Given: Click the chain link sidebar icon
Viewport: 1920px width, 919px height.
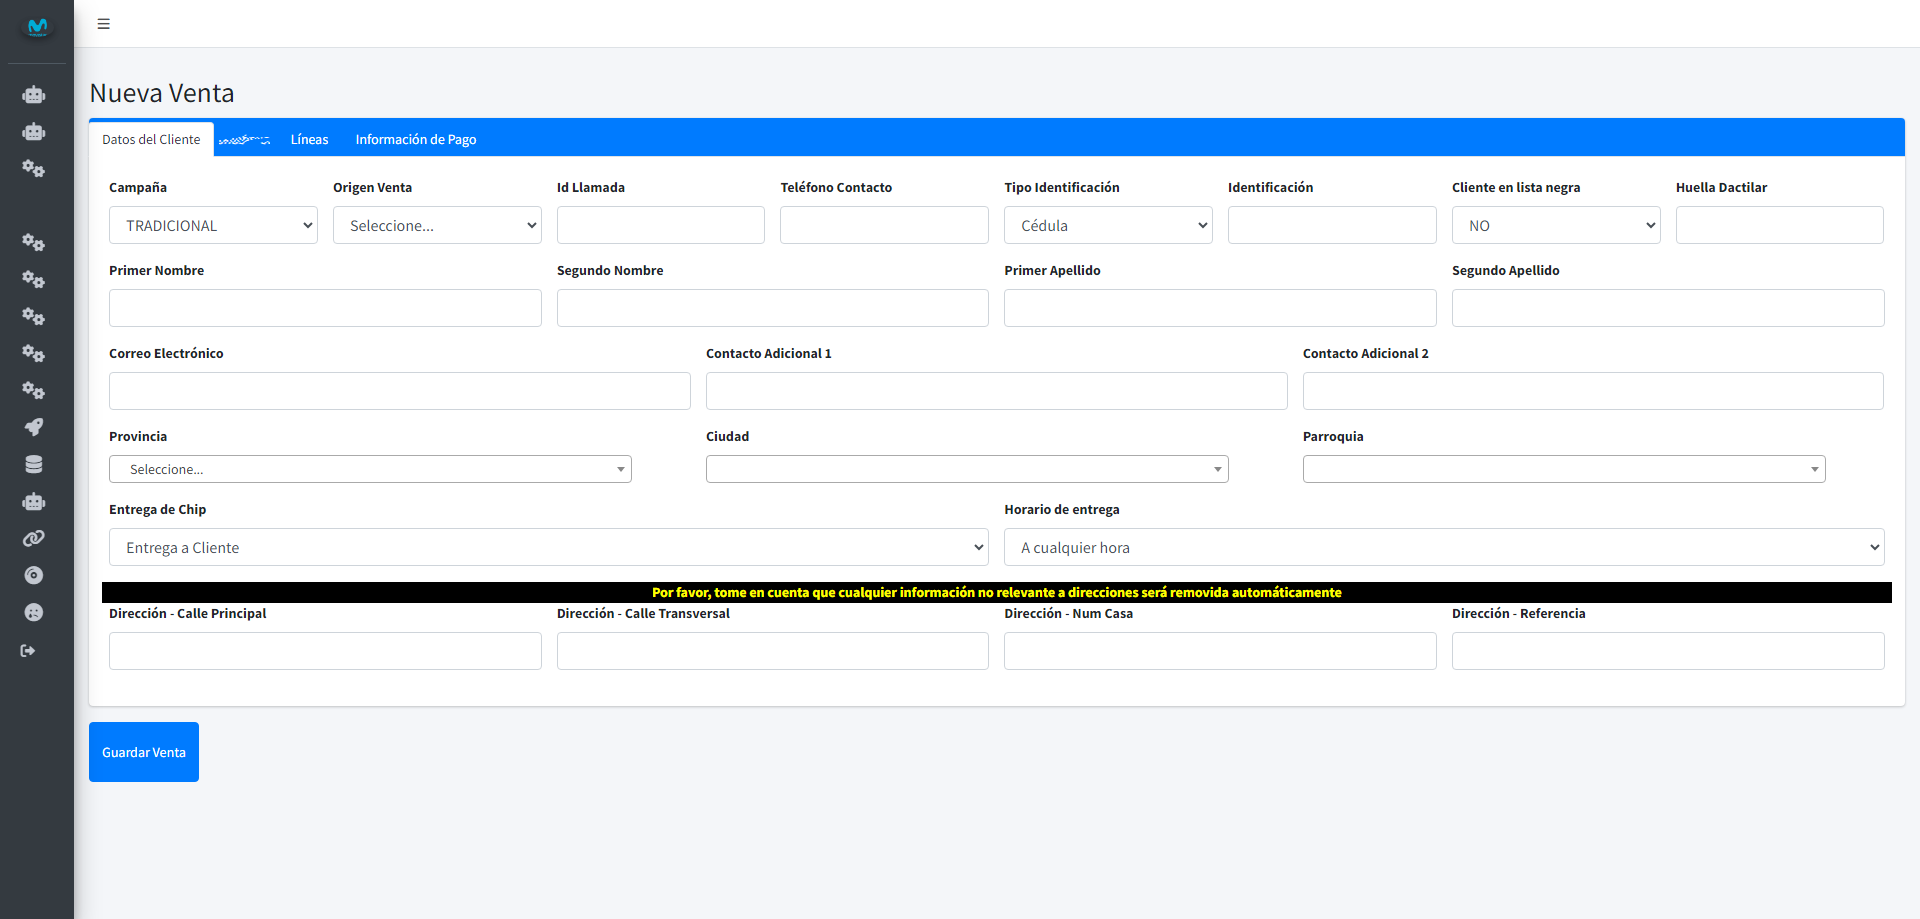Looking at the screenshot, I should tap(34, 538).
